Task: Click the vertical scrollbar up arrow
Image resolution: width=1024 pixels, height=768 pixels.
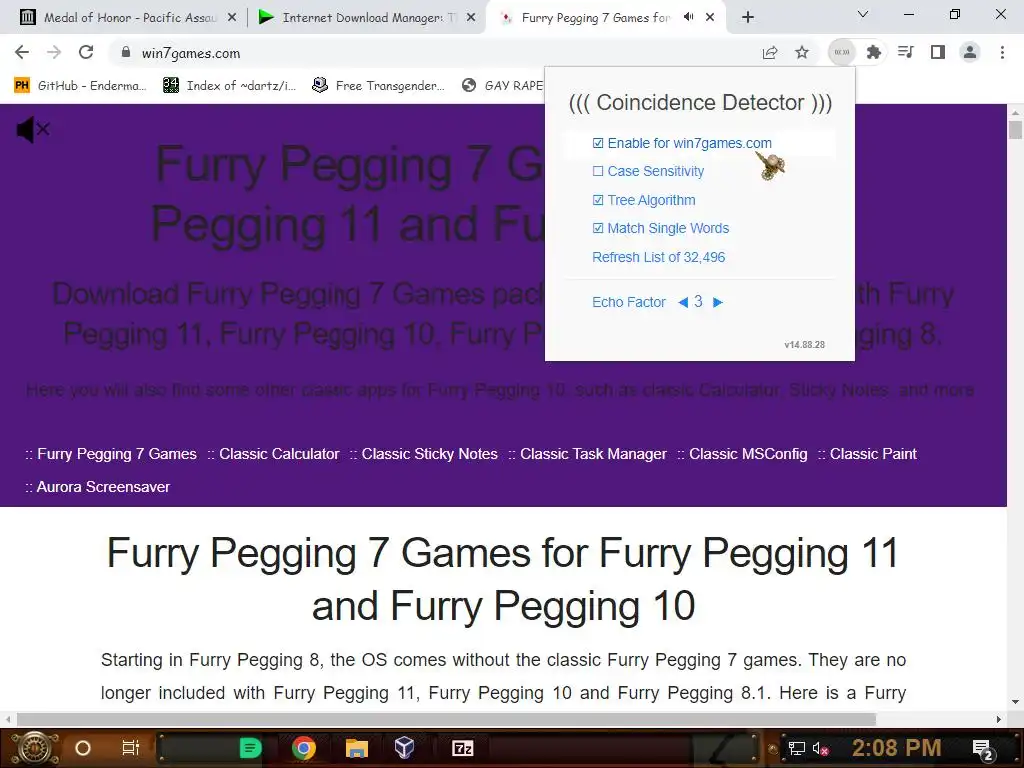Action: point(1016,111)
